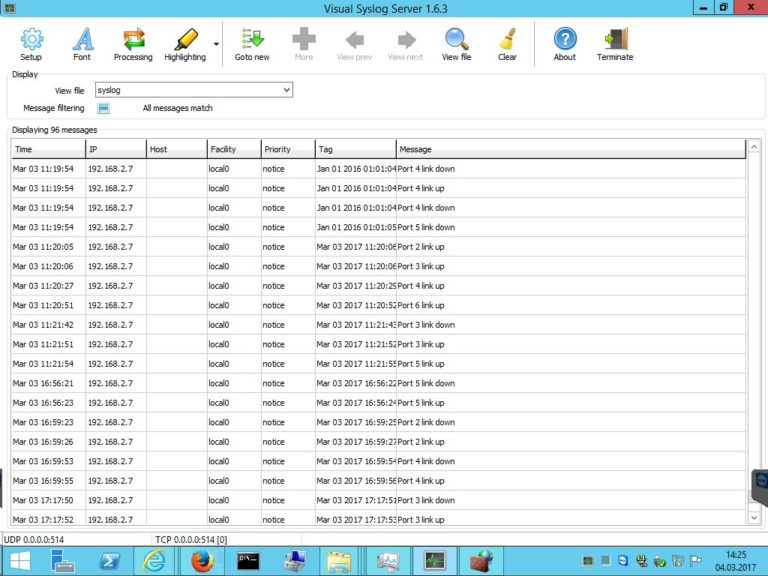Expand the Highlighting dropdown arrow
This screenshot has width=768, height=576.
click(x=216, y=44)
